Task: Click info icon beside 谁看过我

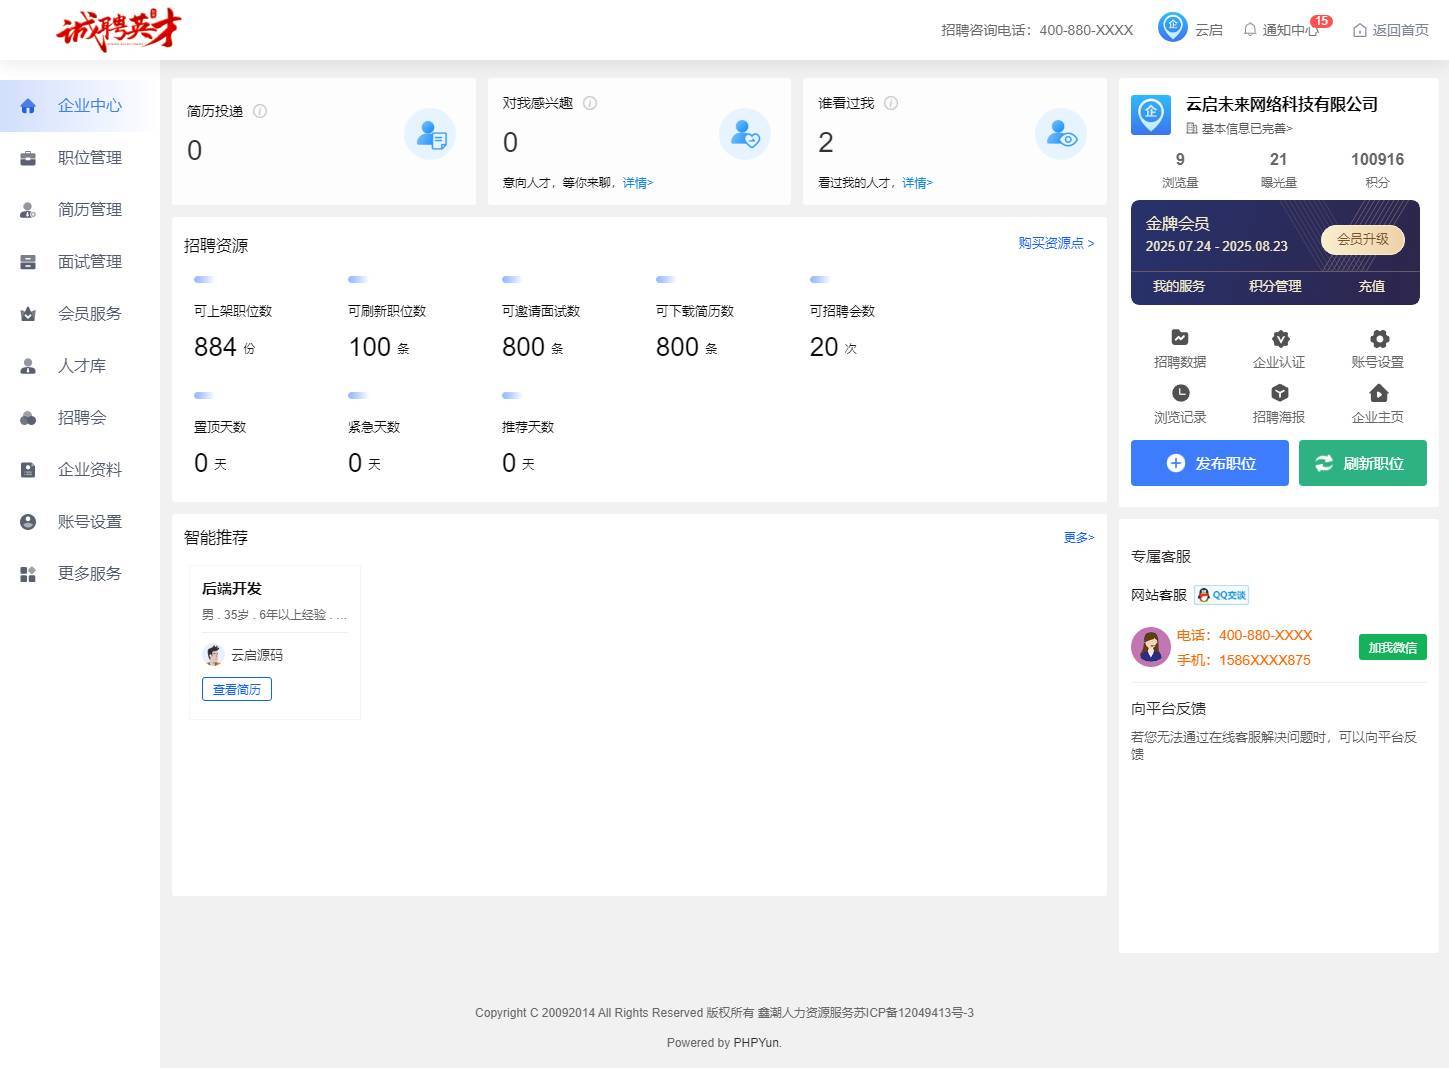Action: point(891,103)
